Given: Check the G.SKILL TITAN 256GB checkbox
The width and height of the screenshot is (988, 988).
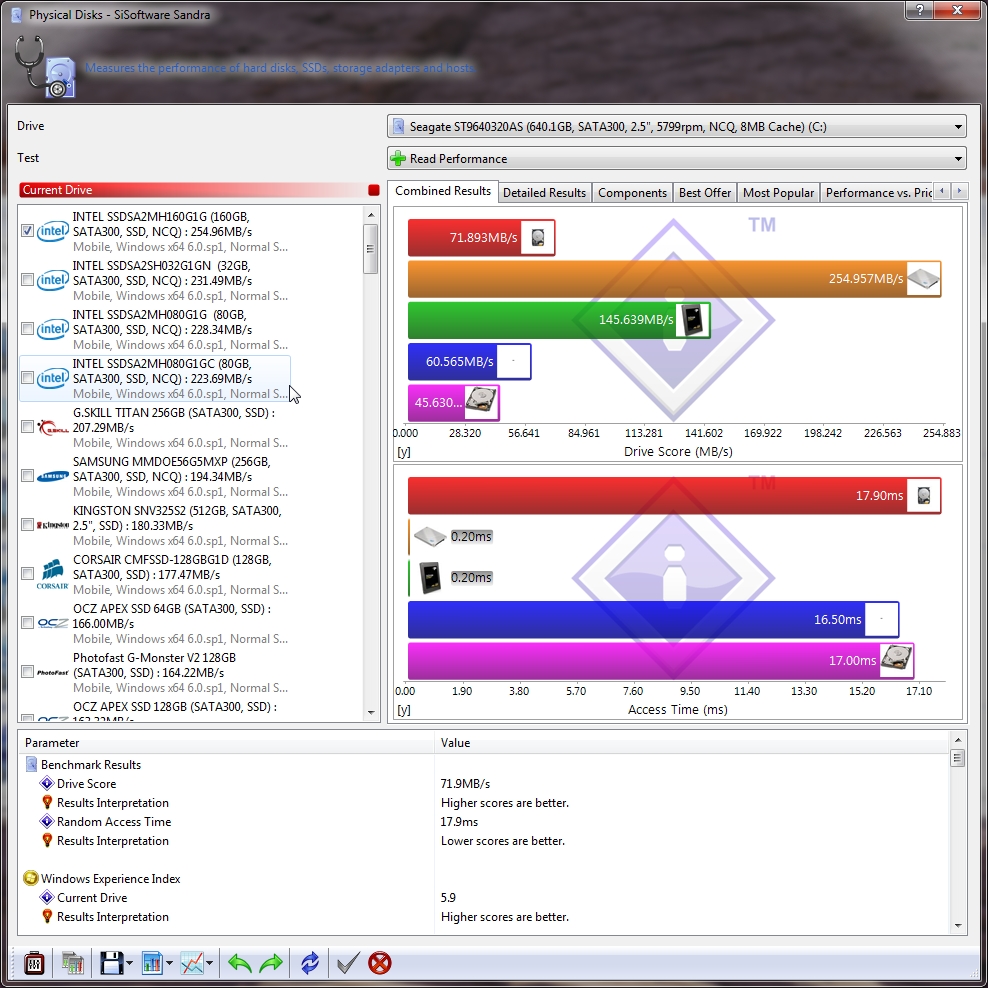Looking at the screenshot, I should 27,427.
